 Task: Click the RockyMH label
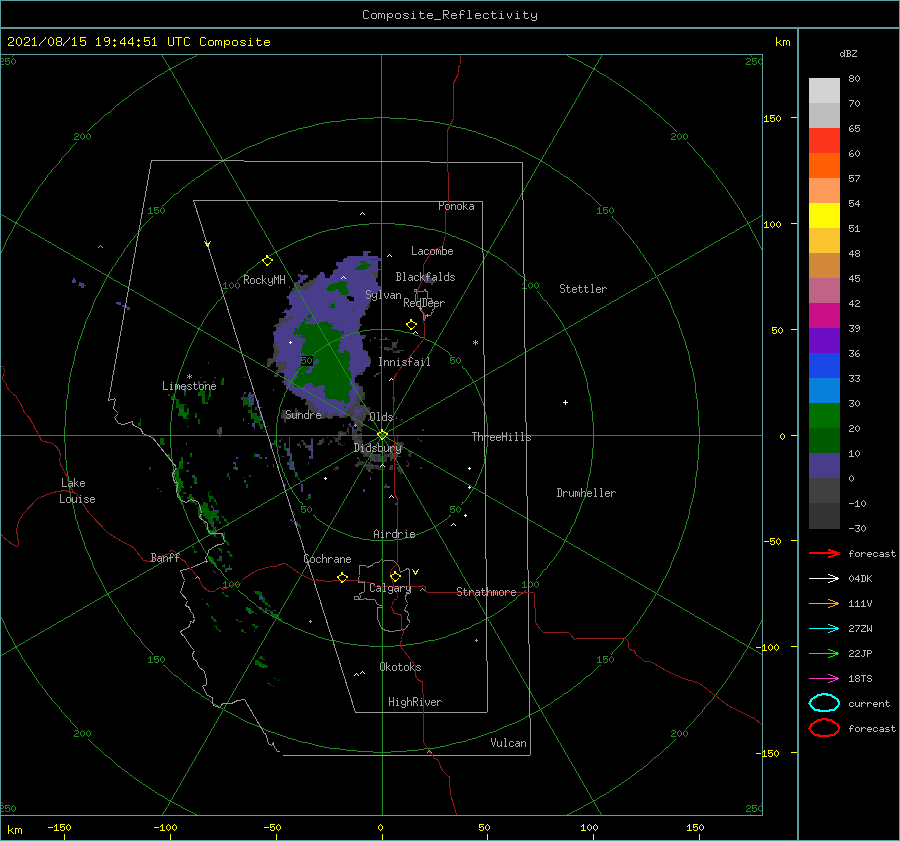pyautogui.click(x=265, y=280)
